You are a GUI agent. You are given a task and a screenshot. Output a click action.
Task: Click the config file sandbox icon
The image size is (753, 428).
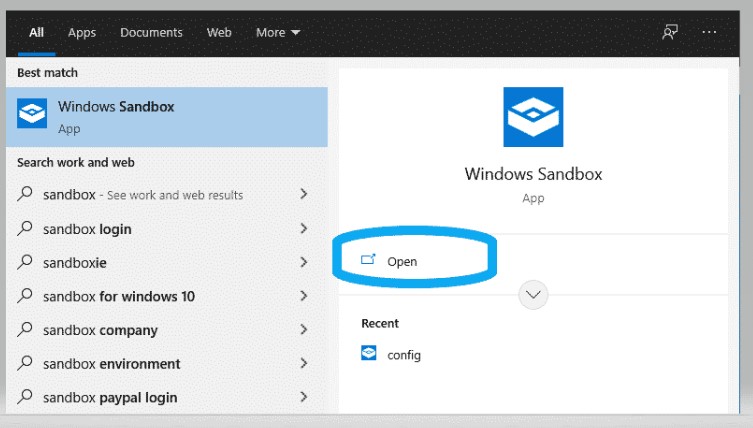[x=368, y=353]
